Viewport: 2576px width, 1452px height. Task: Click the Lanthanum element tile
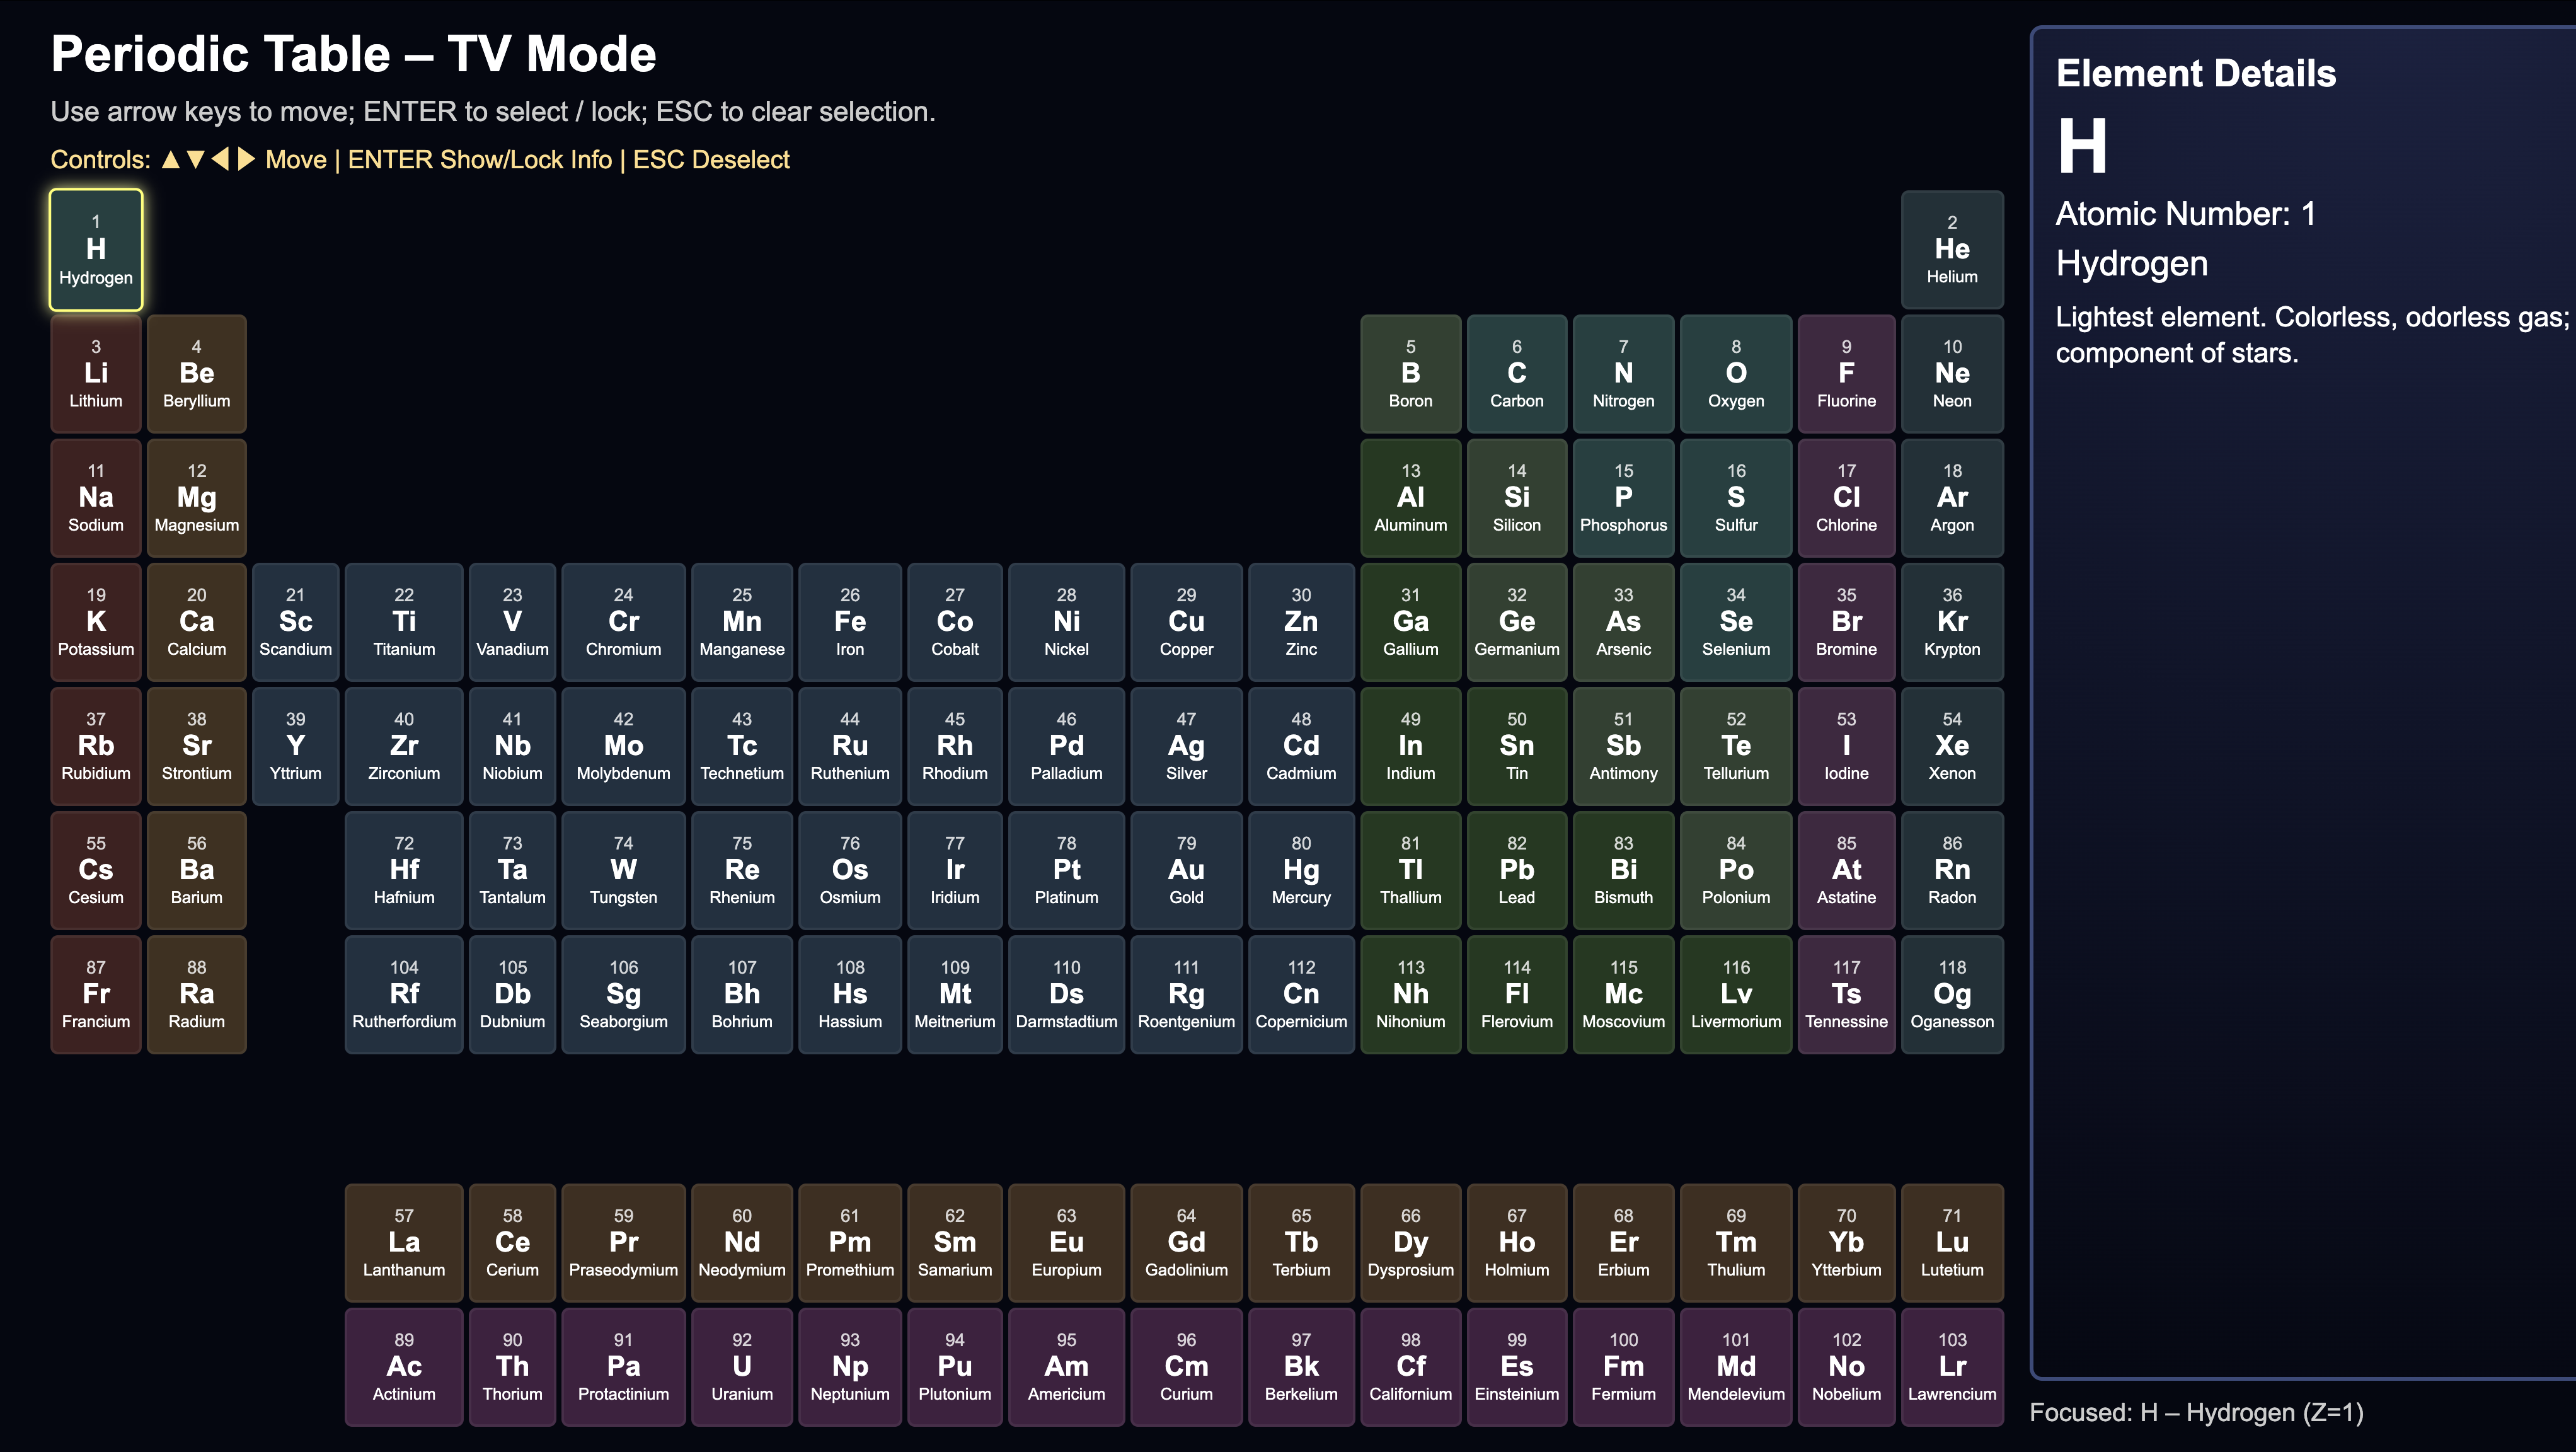[x=404, y=1243]
